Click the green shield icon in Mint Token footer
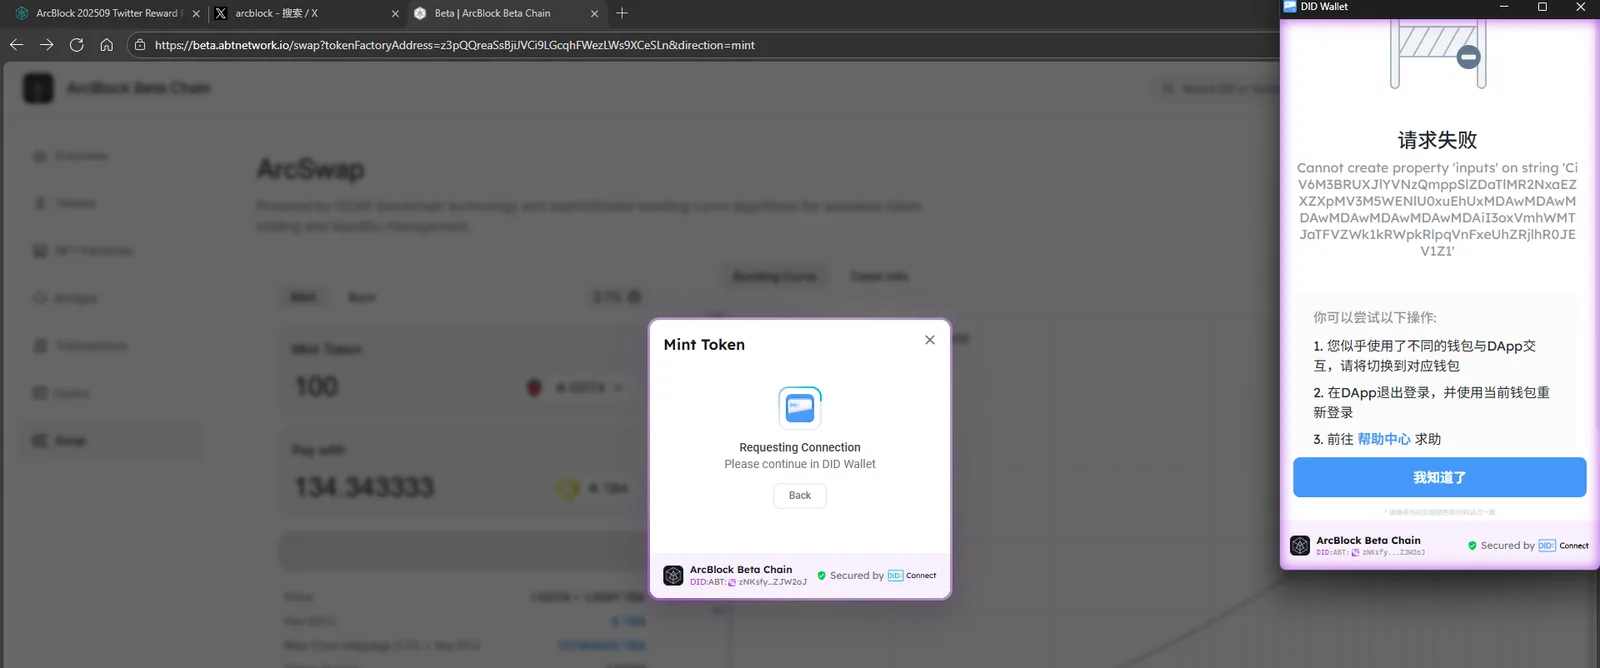The width and height of the screenshot is (1600, 668). coord(822,575)
